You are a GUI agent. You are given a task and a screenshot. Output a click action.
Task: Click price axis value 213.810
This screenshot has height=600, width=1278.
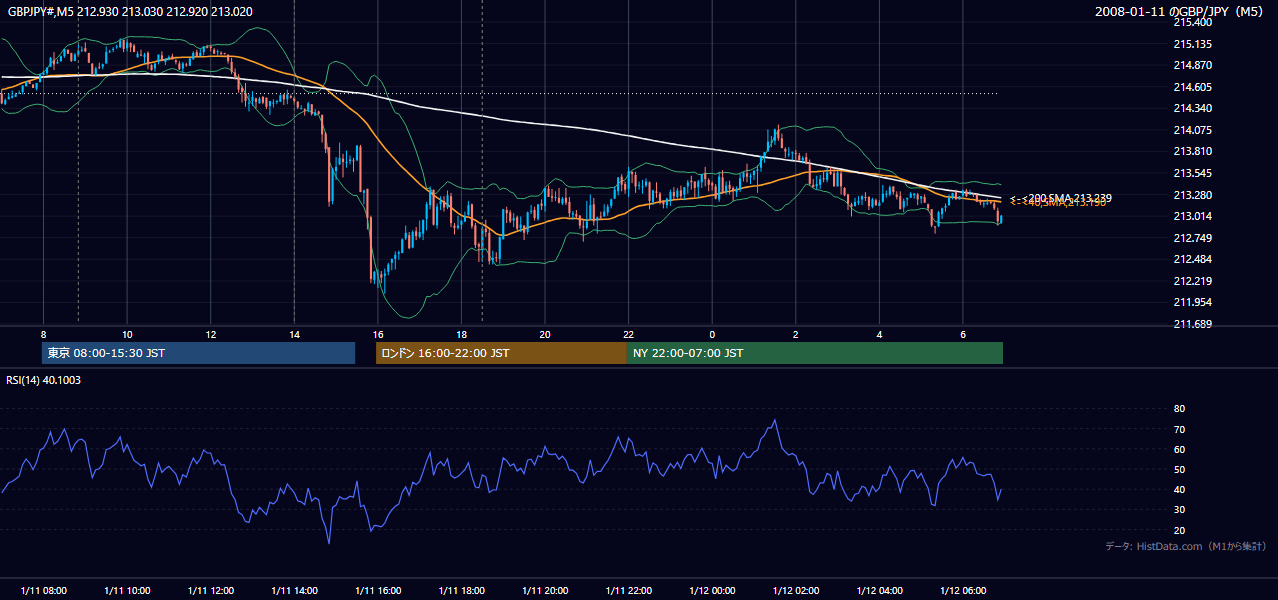tap(1193, 151)
